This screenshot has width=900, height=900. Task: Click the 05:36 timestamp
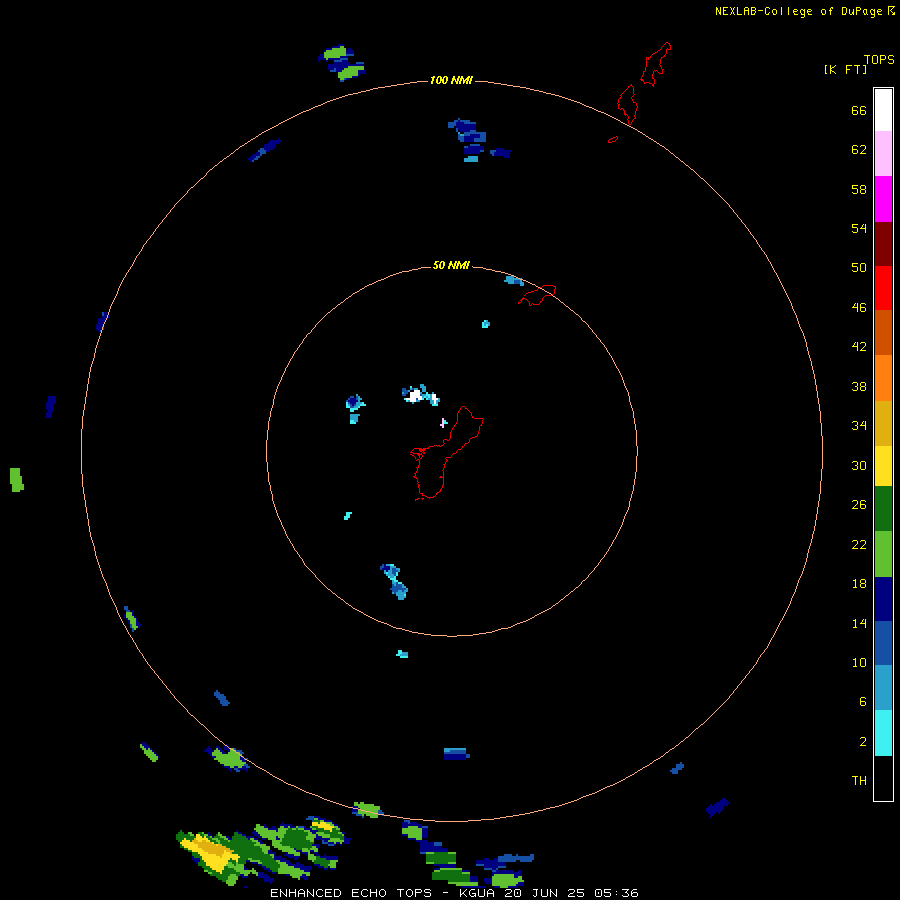pyautogui.click(x=616, y=893)
